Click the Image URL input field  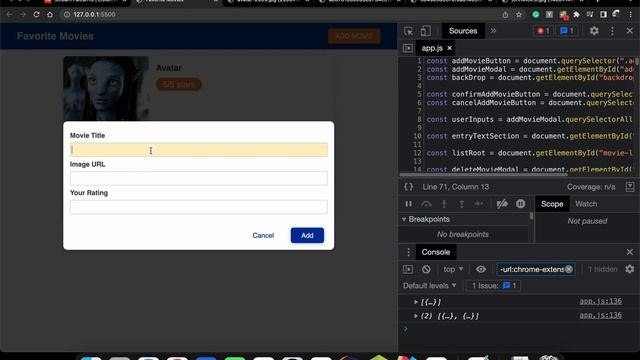coord(198,178)
